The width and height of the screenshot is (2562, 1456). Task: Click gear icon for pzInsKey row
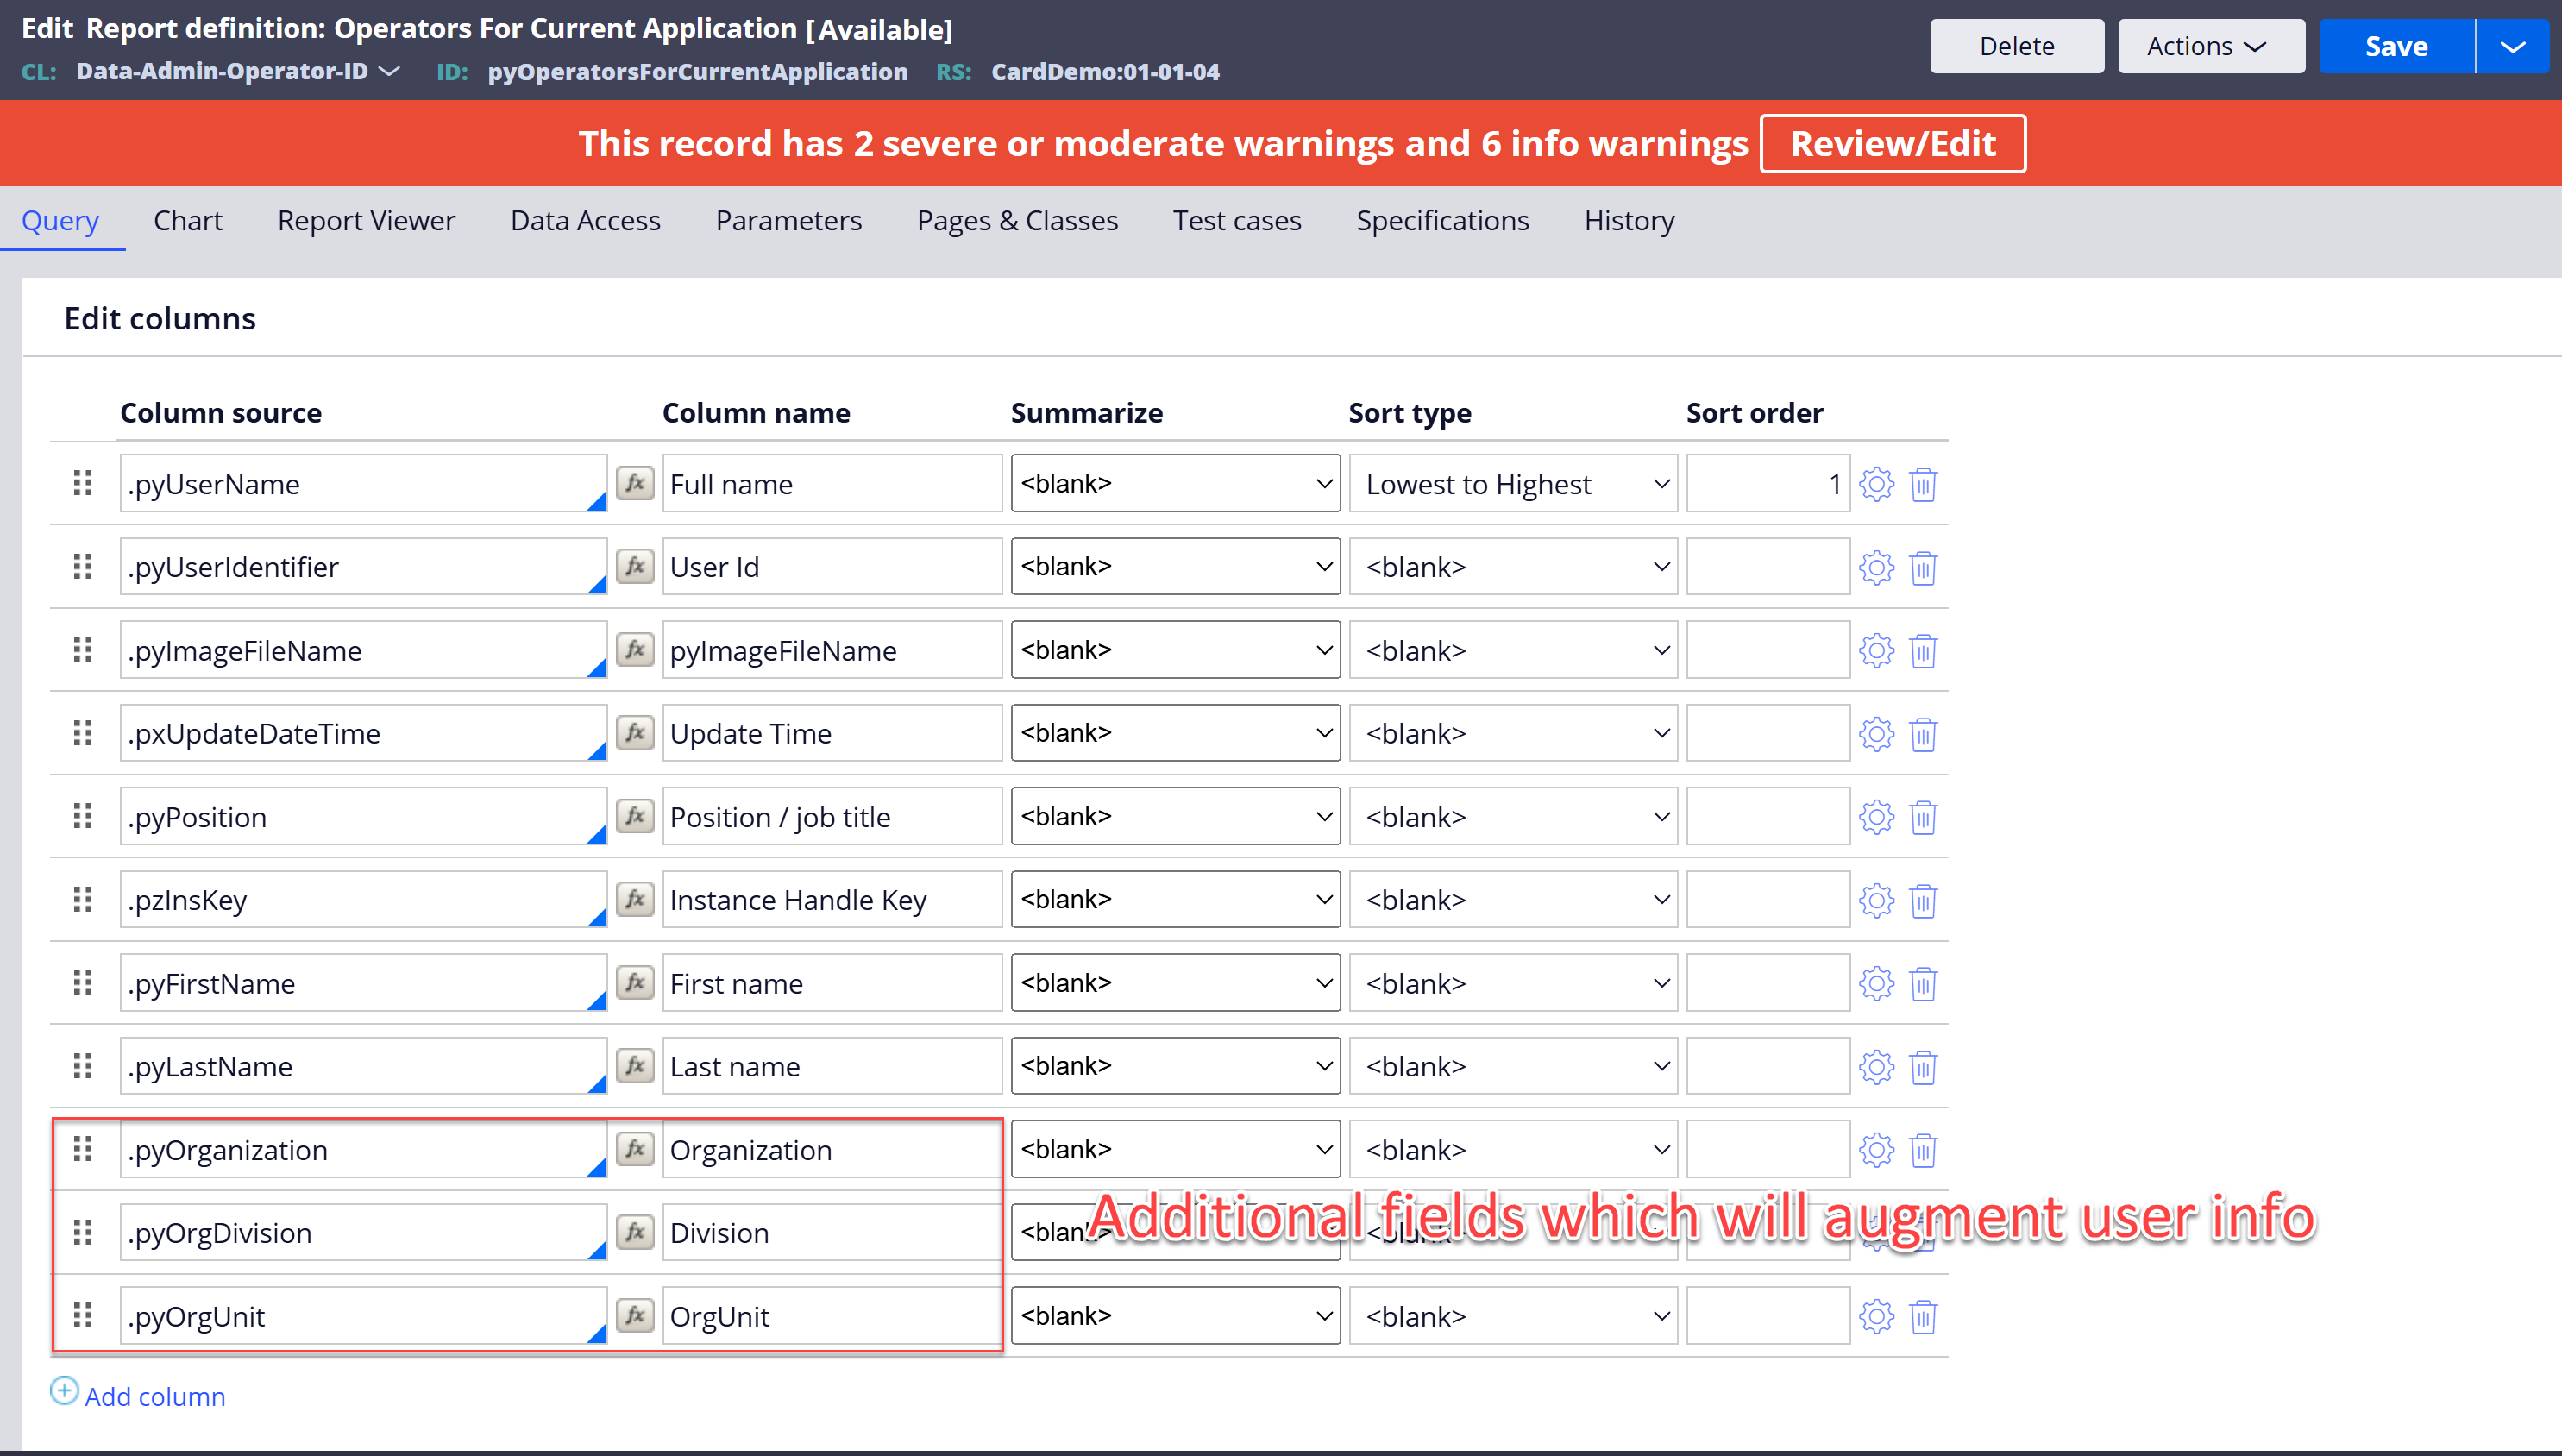coord(1876,900)
